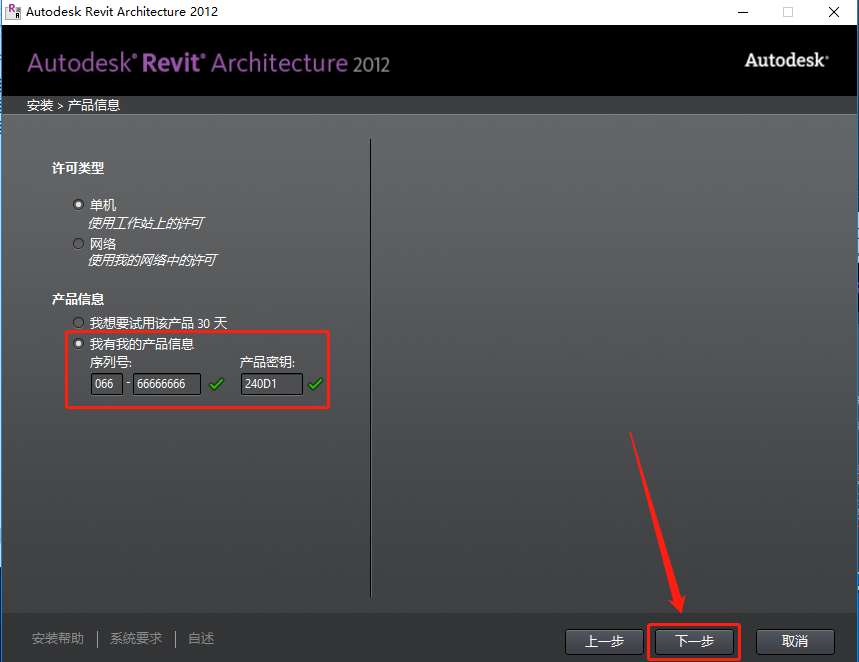This screenshot has height=662, width=859.
Task: Open the 系统要求 system requirements link
Action: click(x=136, y=638)
